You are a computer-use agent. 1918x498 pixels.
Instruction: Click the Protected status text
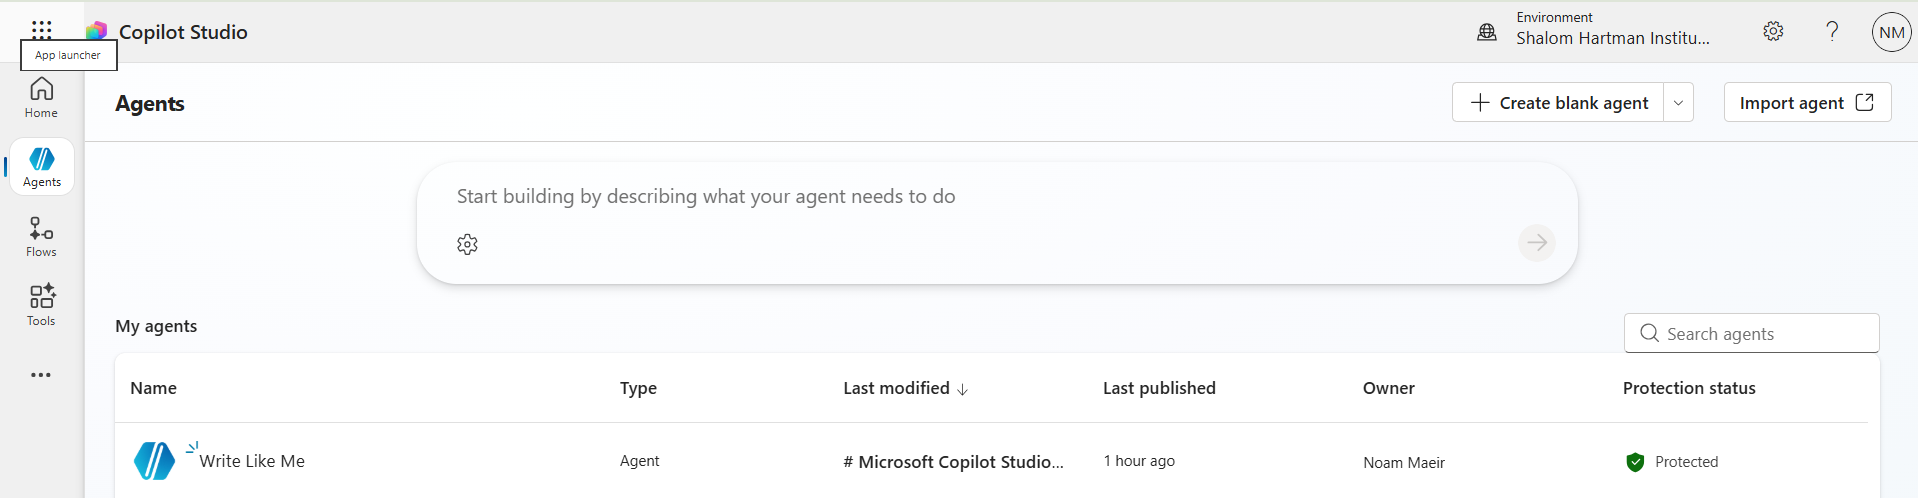point(1686,462)
